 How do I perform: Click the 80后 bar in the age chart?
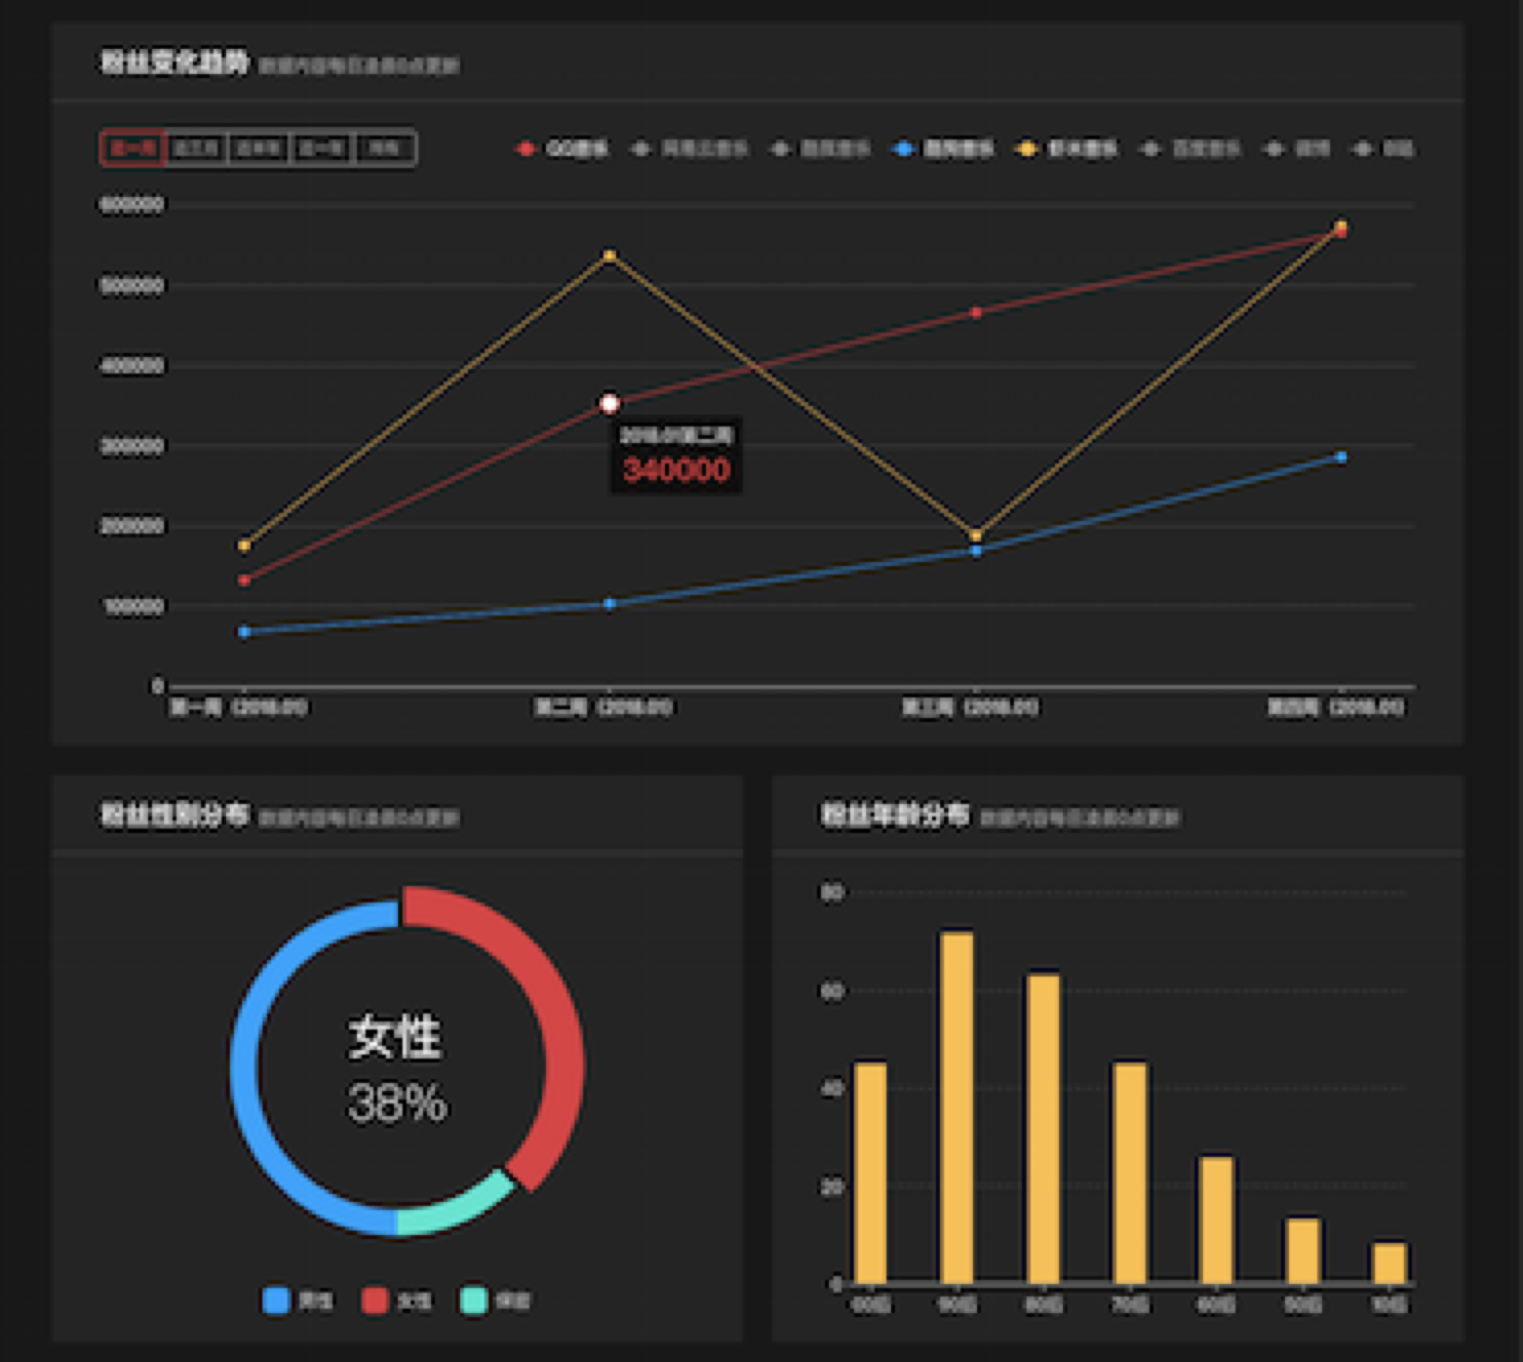(1043, 1128)
